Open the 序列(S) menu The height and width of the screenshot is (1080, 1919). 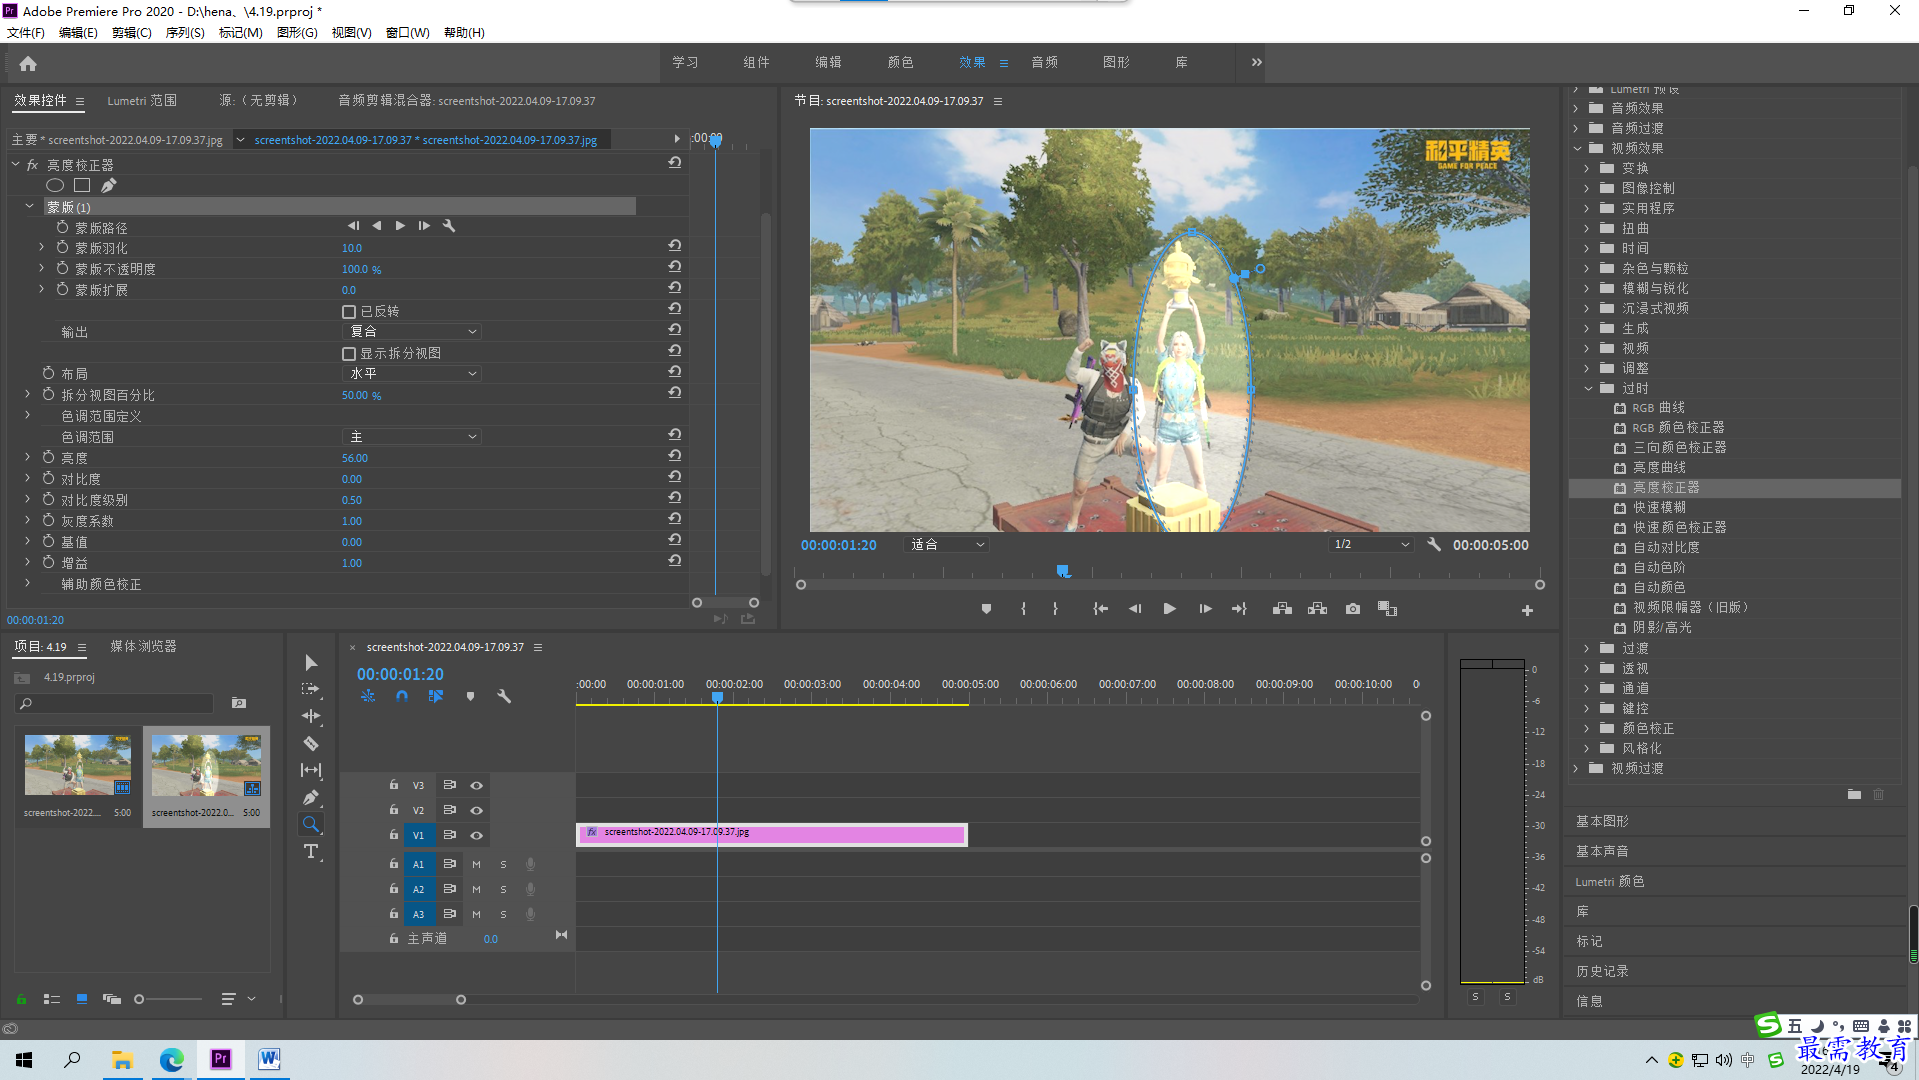point(185,33)
